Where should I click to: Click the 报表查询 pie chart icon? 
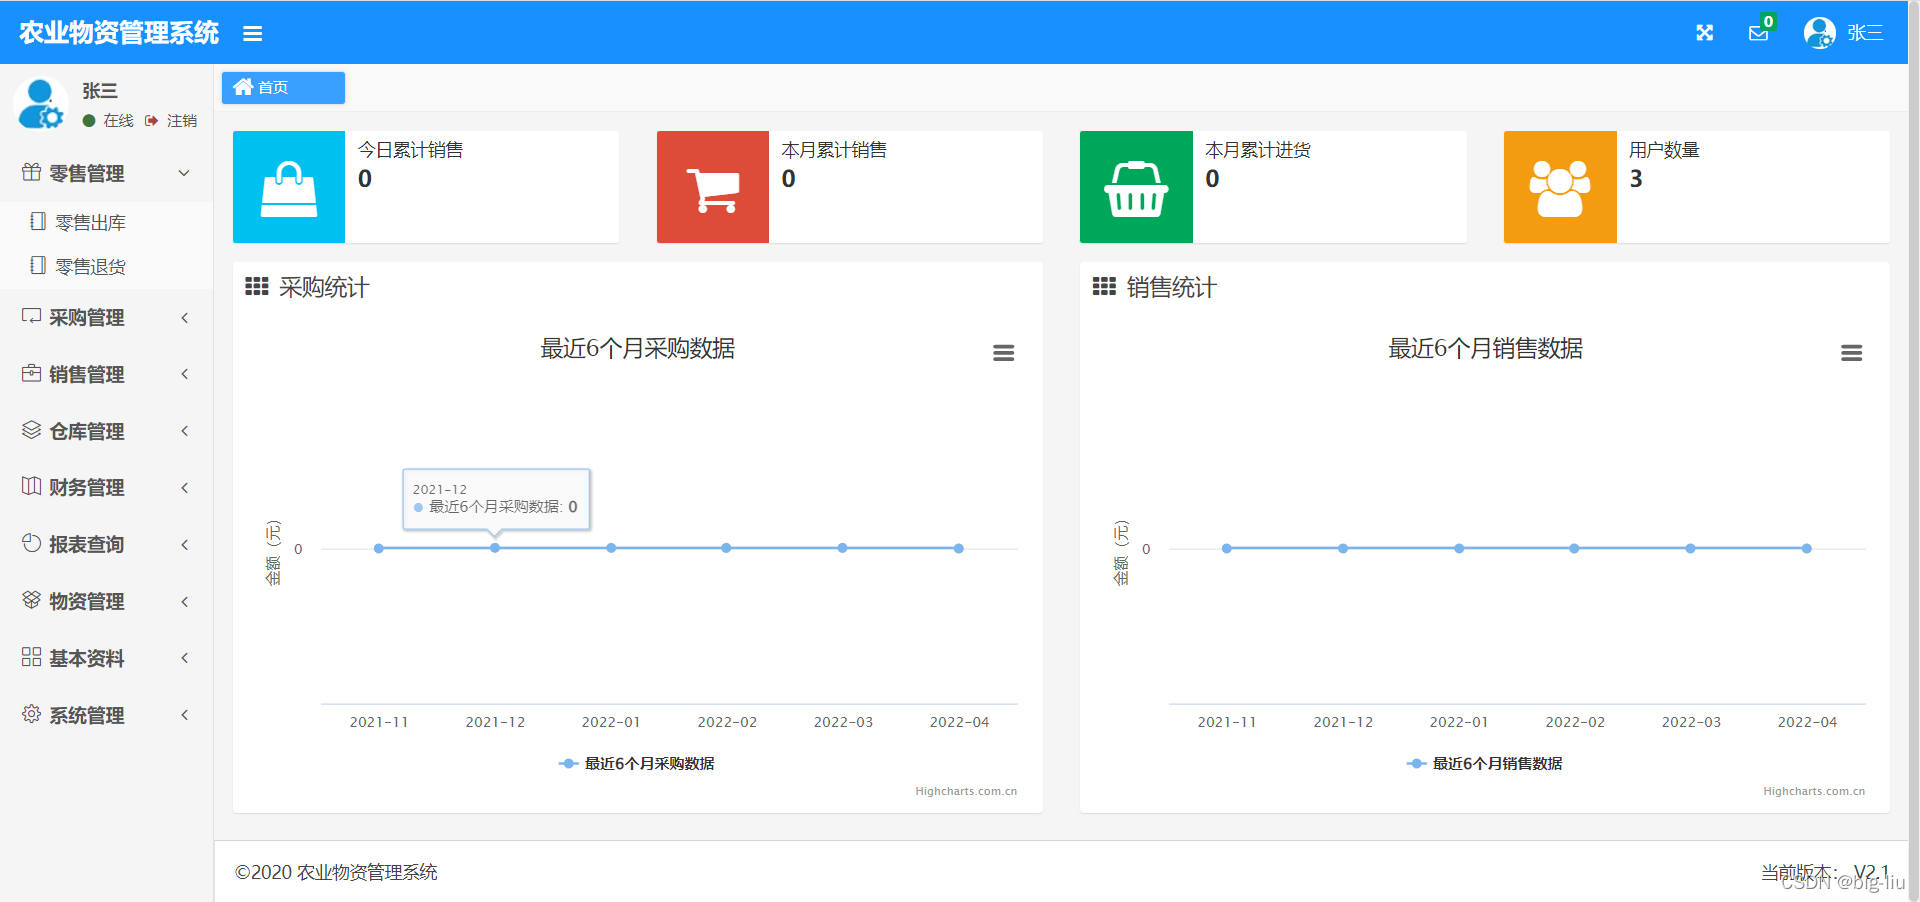tap(32, 543)
